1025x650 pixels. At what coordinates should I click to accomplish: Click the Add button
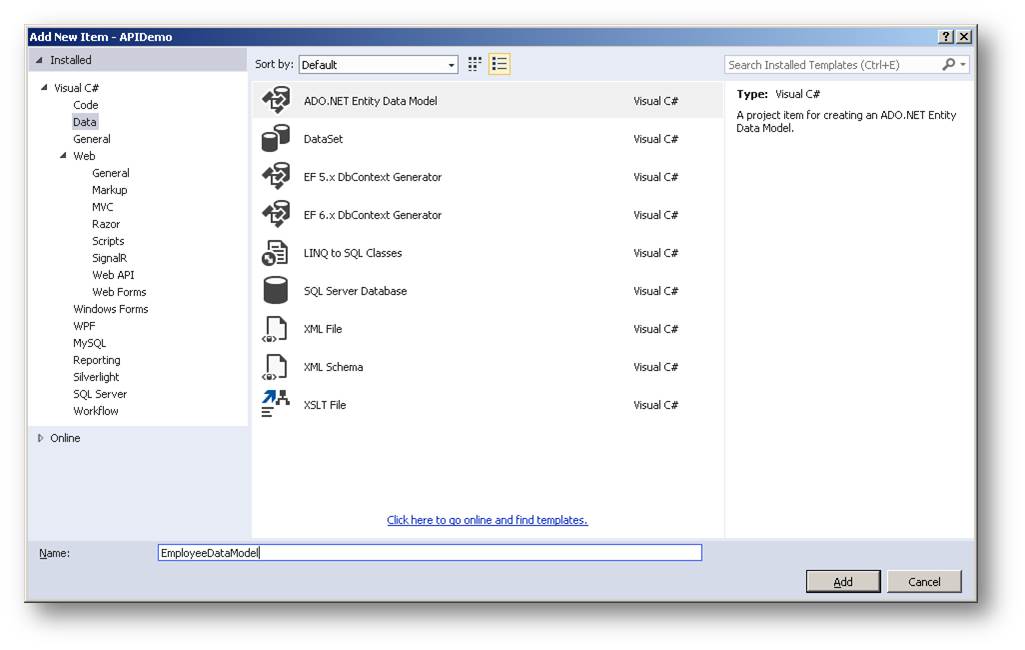pos(843,581)
